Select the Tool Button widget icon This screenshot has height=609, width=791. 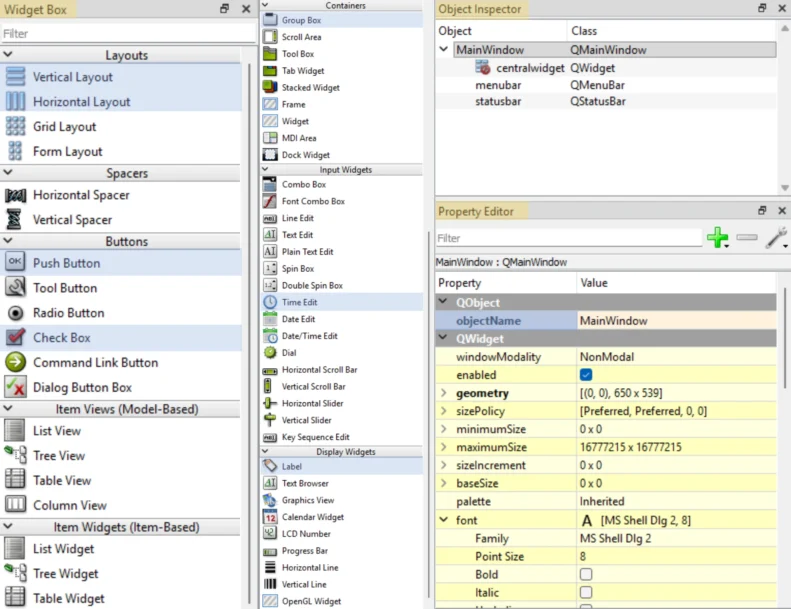pos(15,287)
